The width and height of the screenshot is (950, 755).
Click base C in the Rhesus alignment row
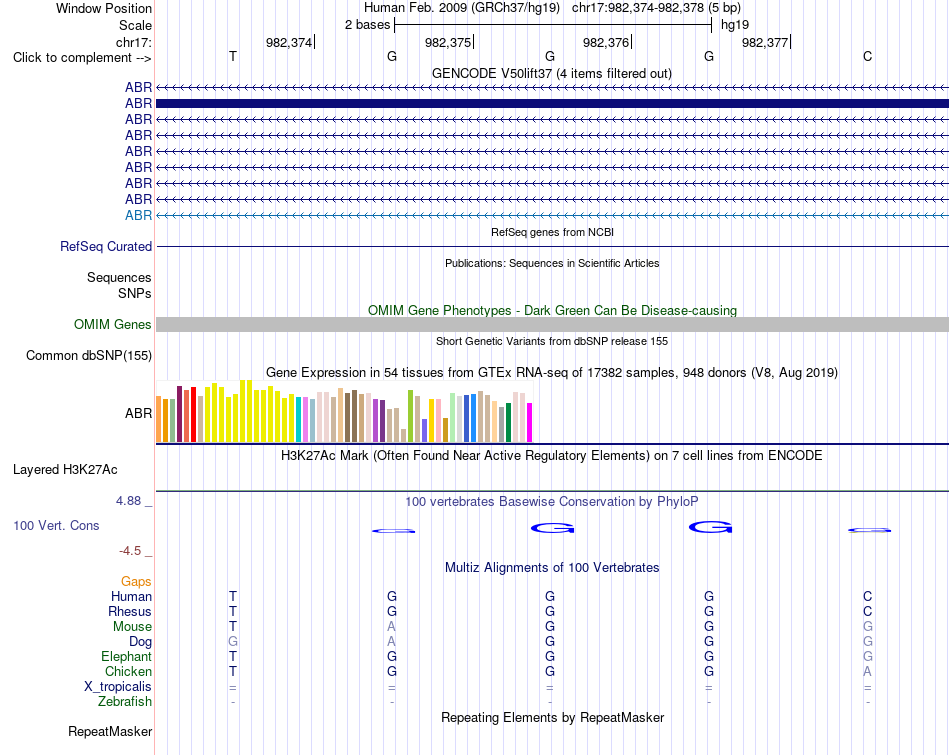[x=868, y=611]
